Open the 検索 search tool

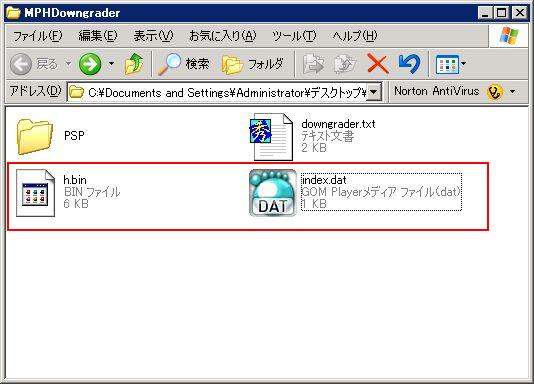click(x=183, y=64)
